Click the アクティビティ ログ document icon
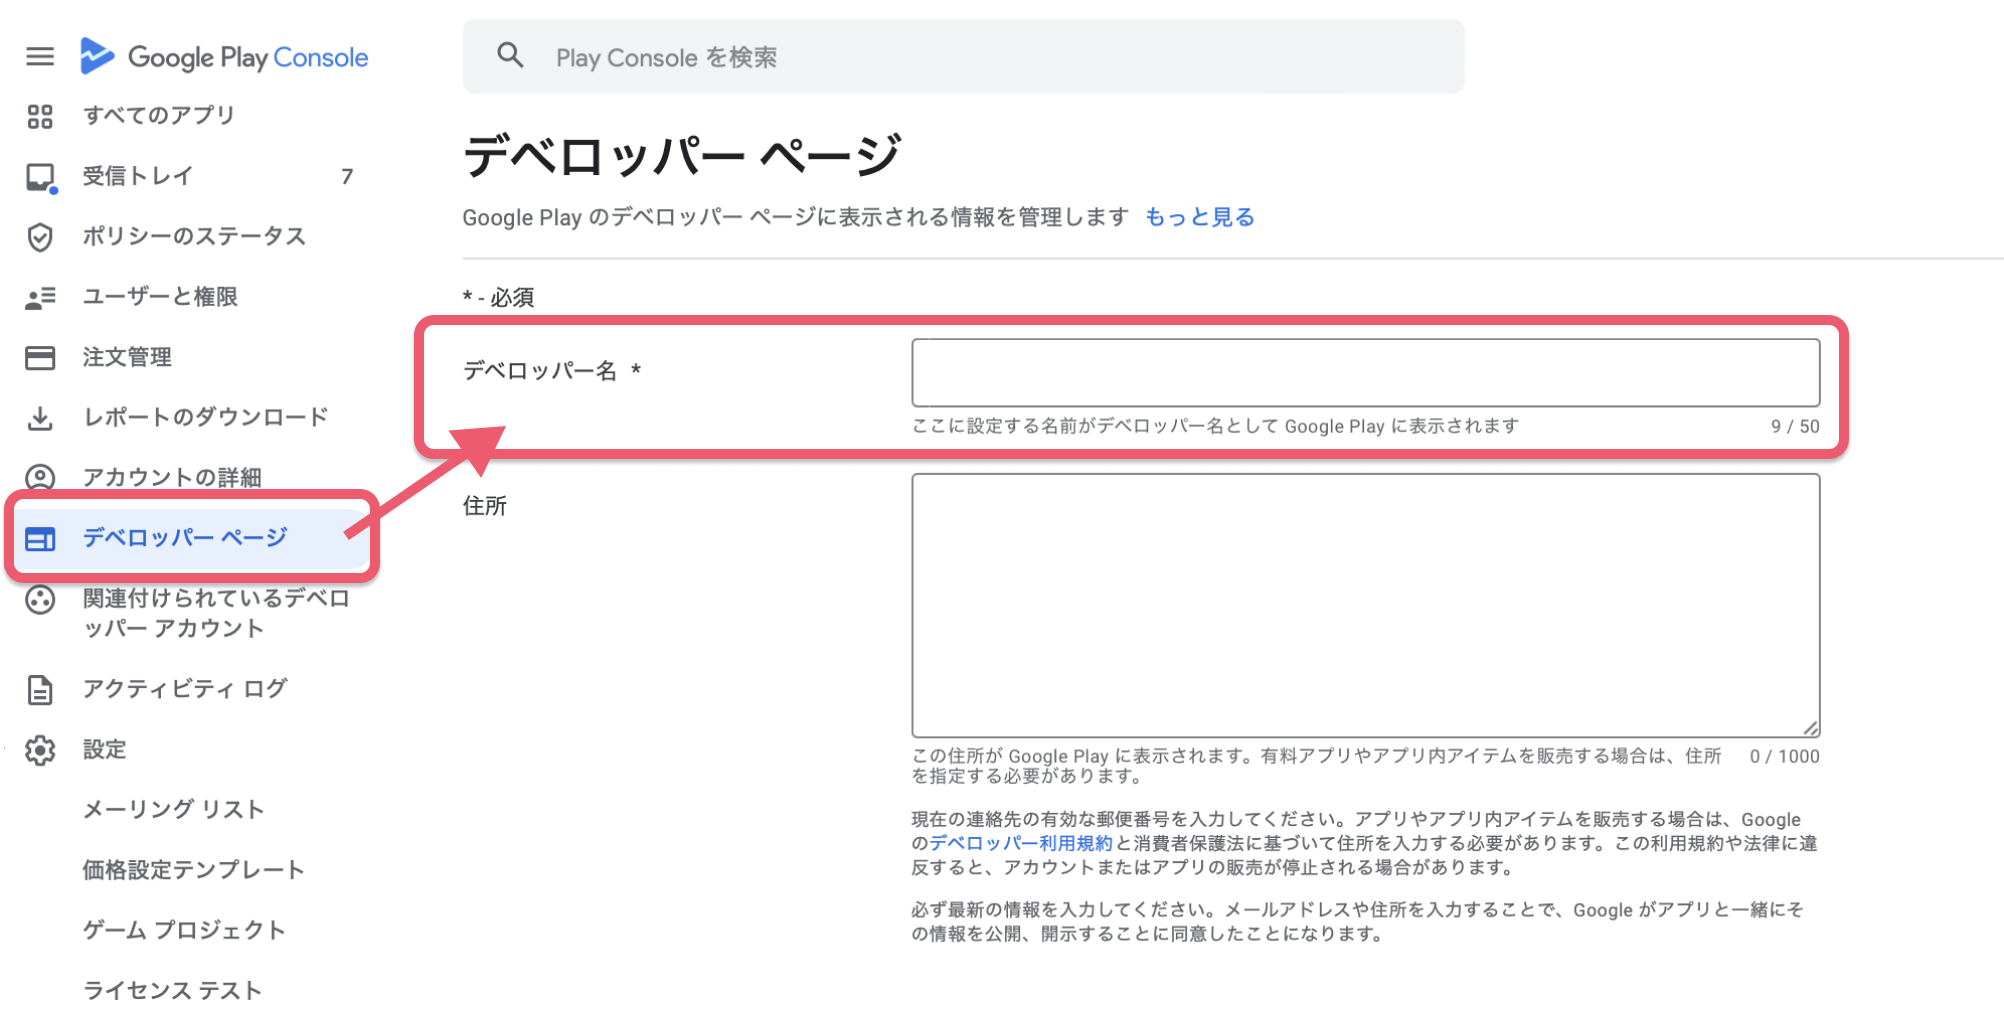 (x=40, y=690)
